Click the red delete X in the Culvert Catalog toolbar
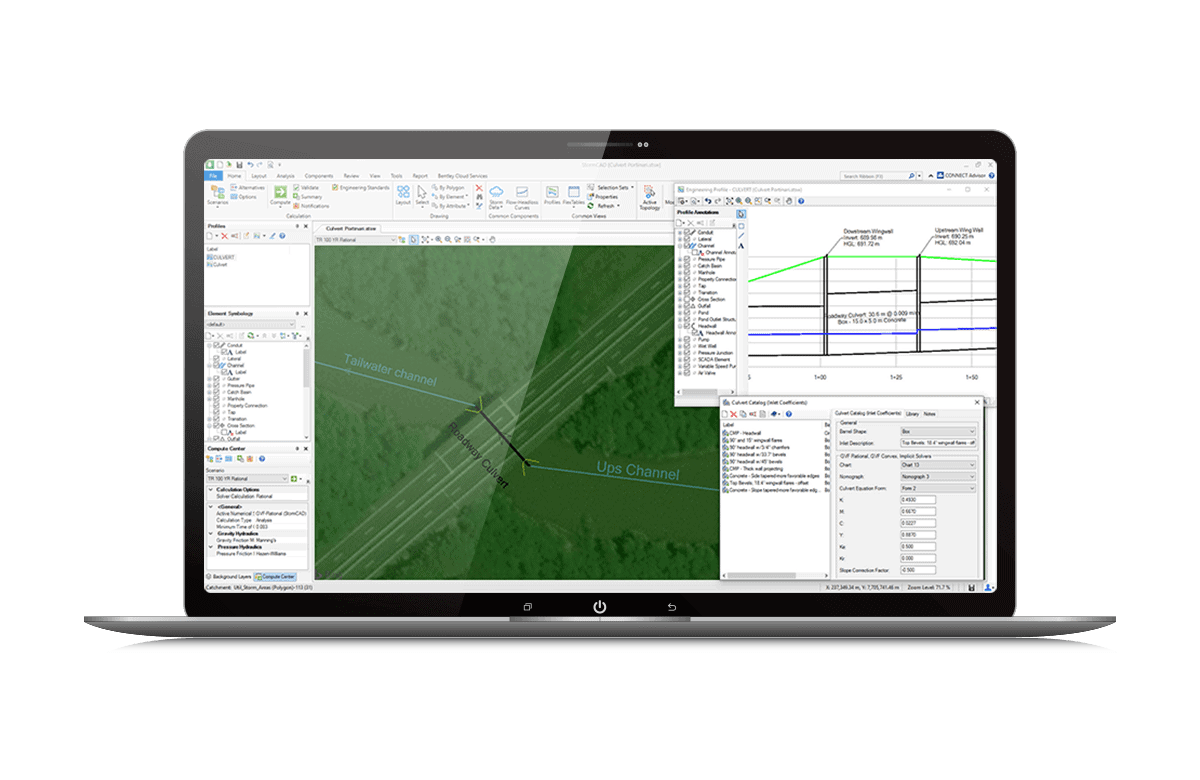Viewport: 1200px width, 780px height. (734, 413)
